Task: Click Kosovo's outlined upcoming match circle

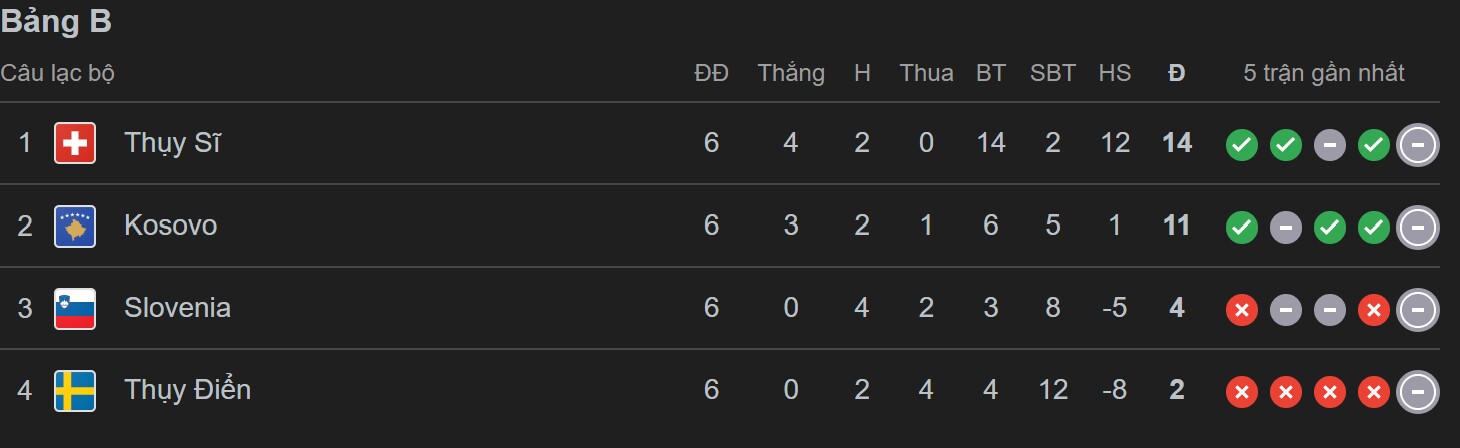Action: point(1417,228)
